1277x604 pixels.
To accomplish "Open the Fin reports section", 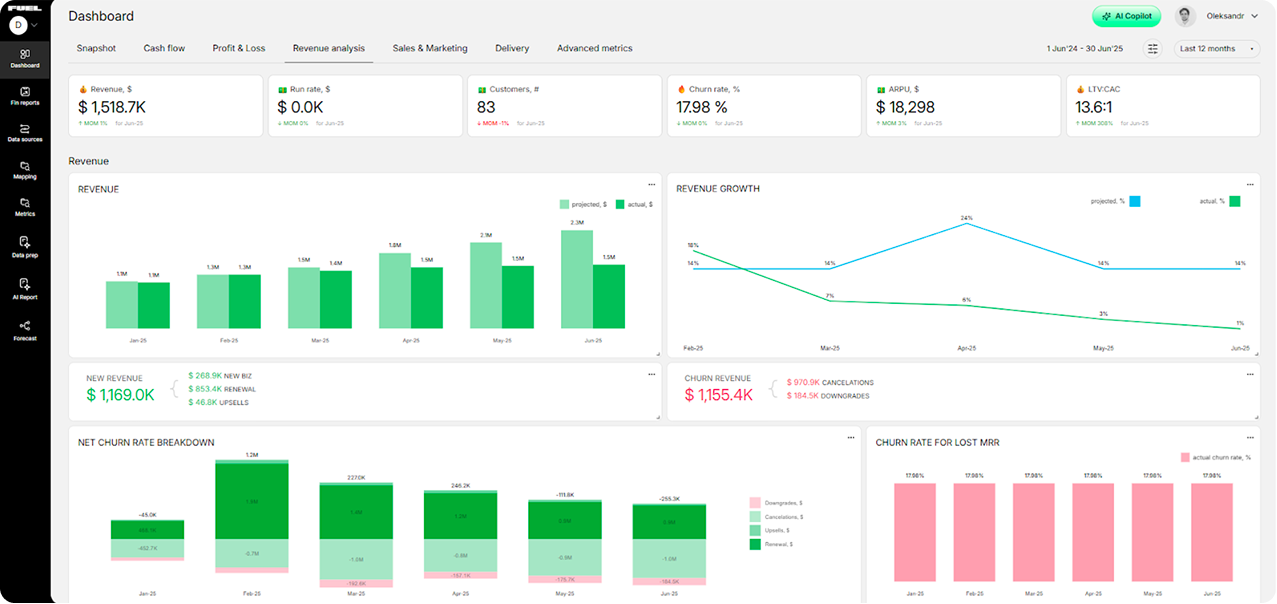I will 24,97.
